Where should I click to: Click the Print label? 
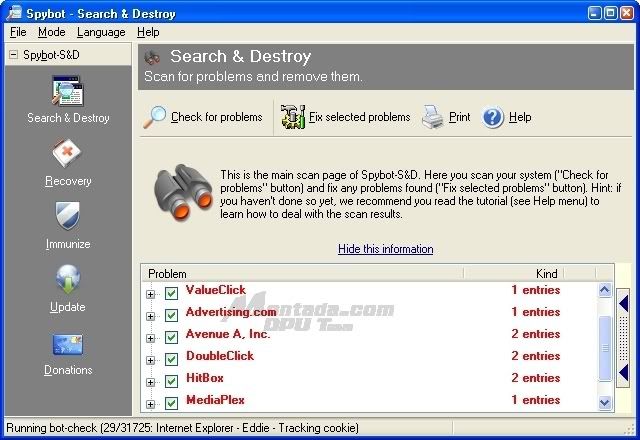(x=459, y=117)
